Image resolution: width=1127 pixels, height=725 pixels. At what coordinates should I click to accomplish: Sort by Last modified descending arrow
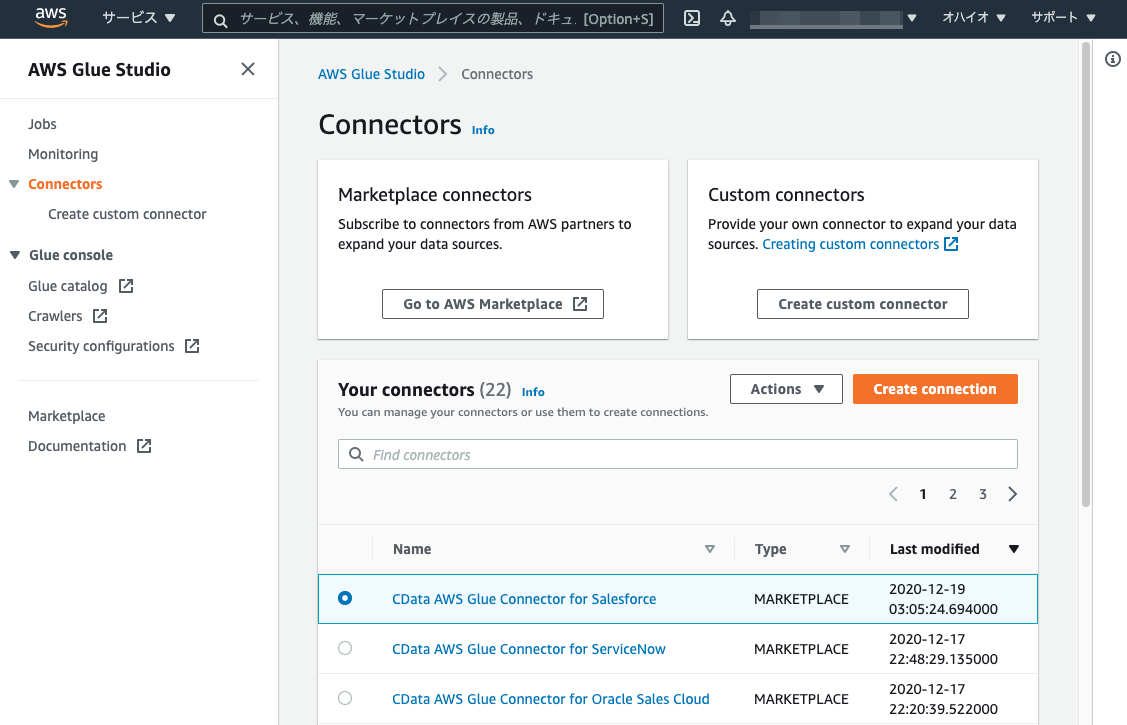point(1014,549)
